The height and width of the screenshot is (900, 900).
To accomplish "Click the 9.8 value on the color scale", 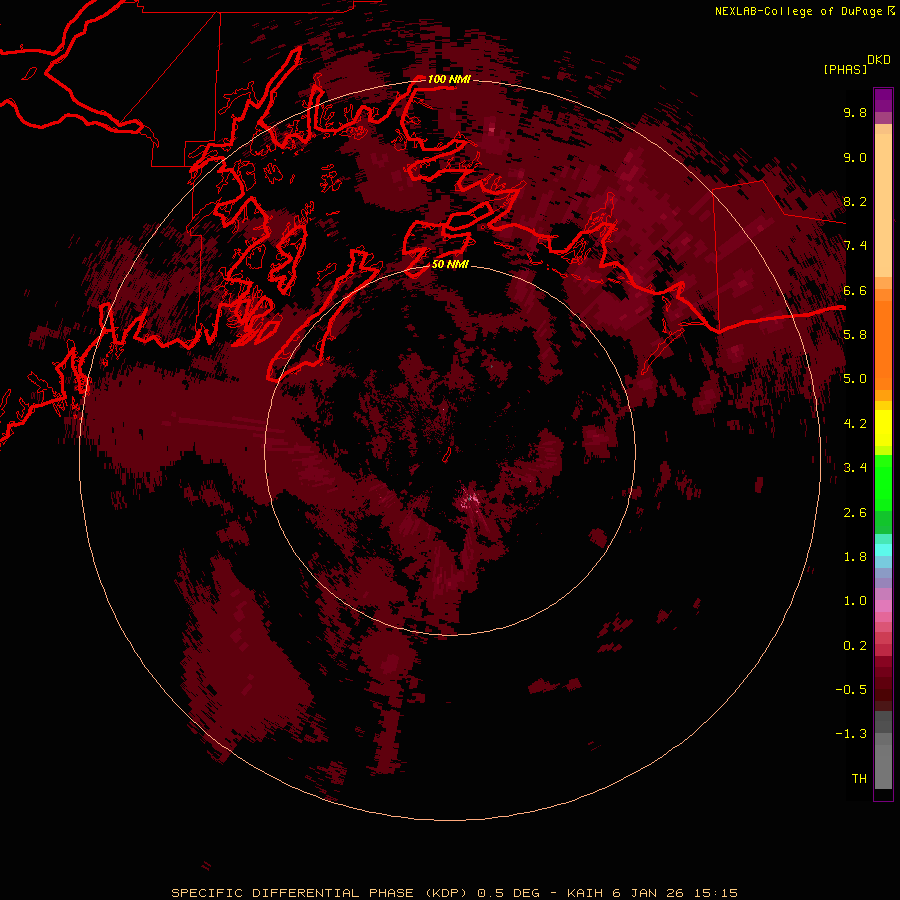I will (x=855, y=112).
